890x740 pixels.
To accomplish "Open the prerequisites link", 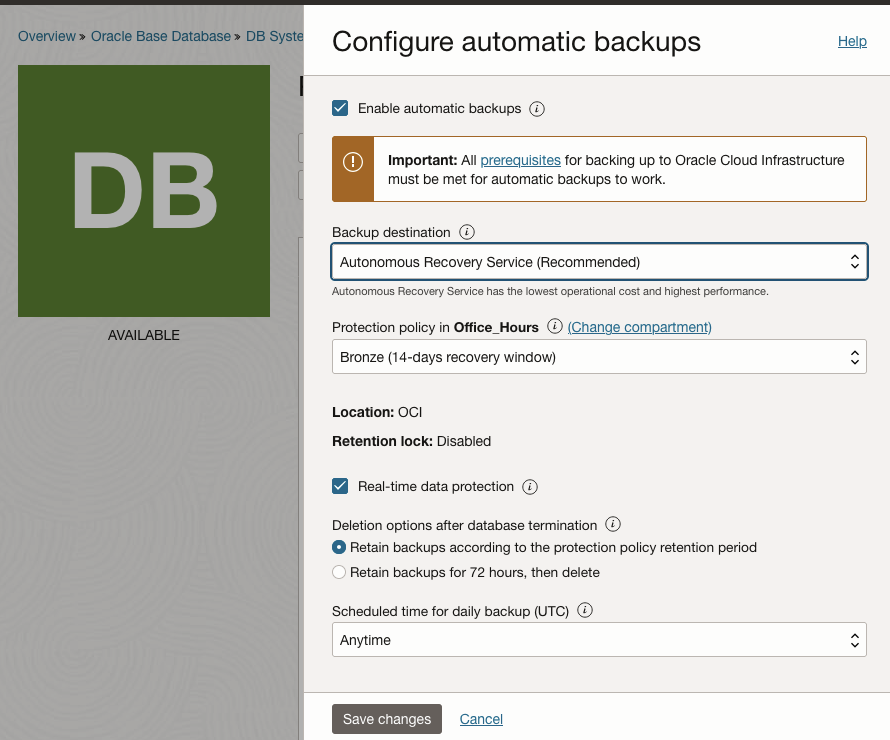I will (520, 160).
